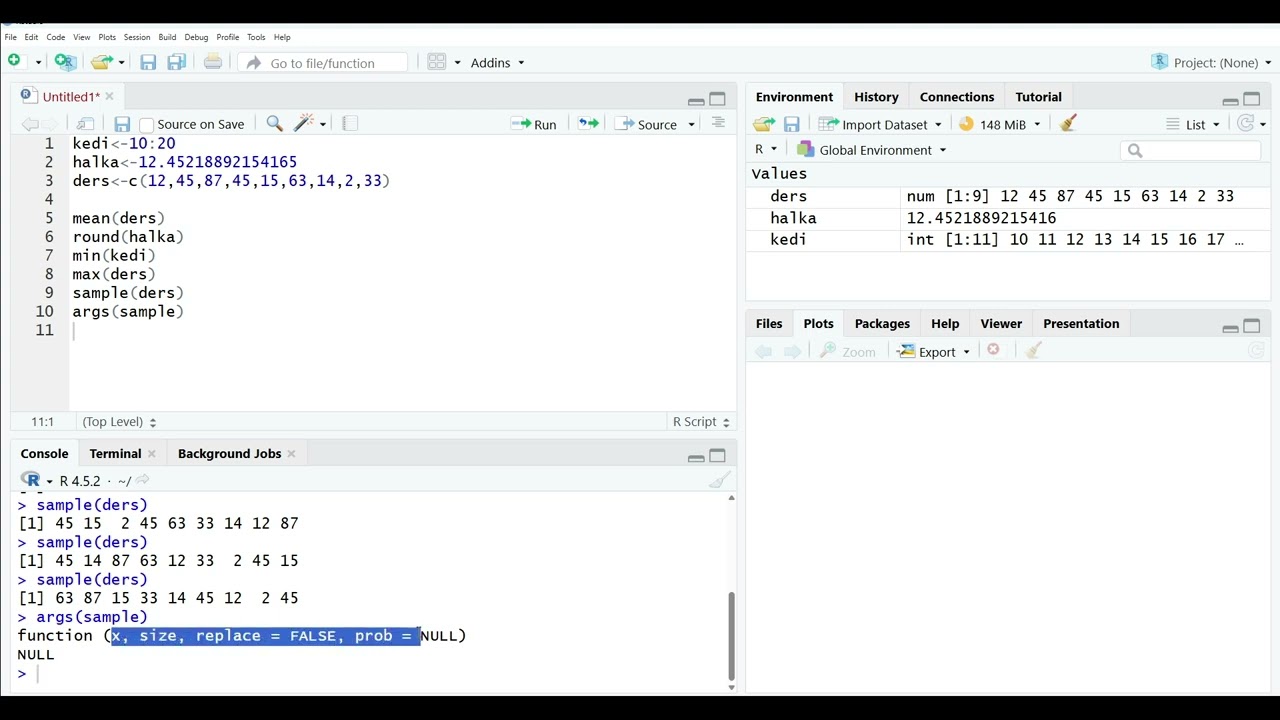Click Go to file/function field
This screenshot has height=720, width=1280.
[325, 62]
